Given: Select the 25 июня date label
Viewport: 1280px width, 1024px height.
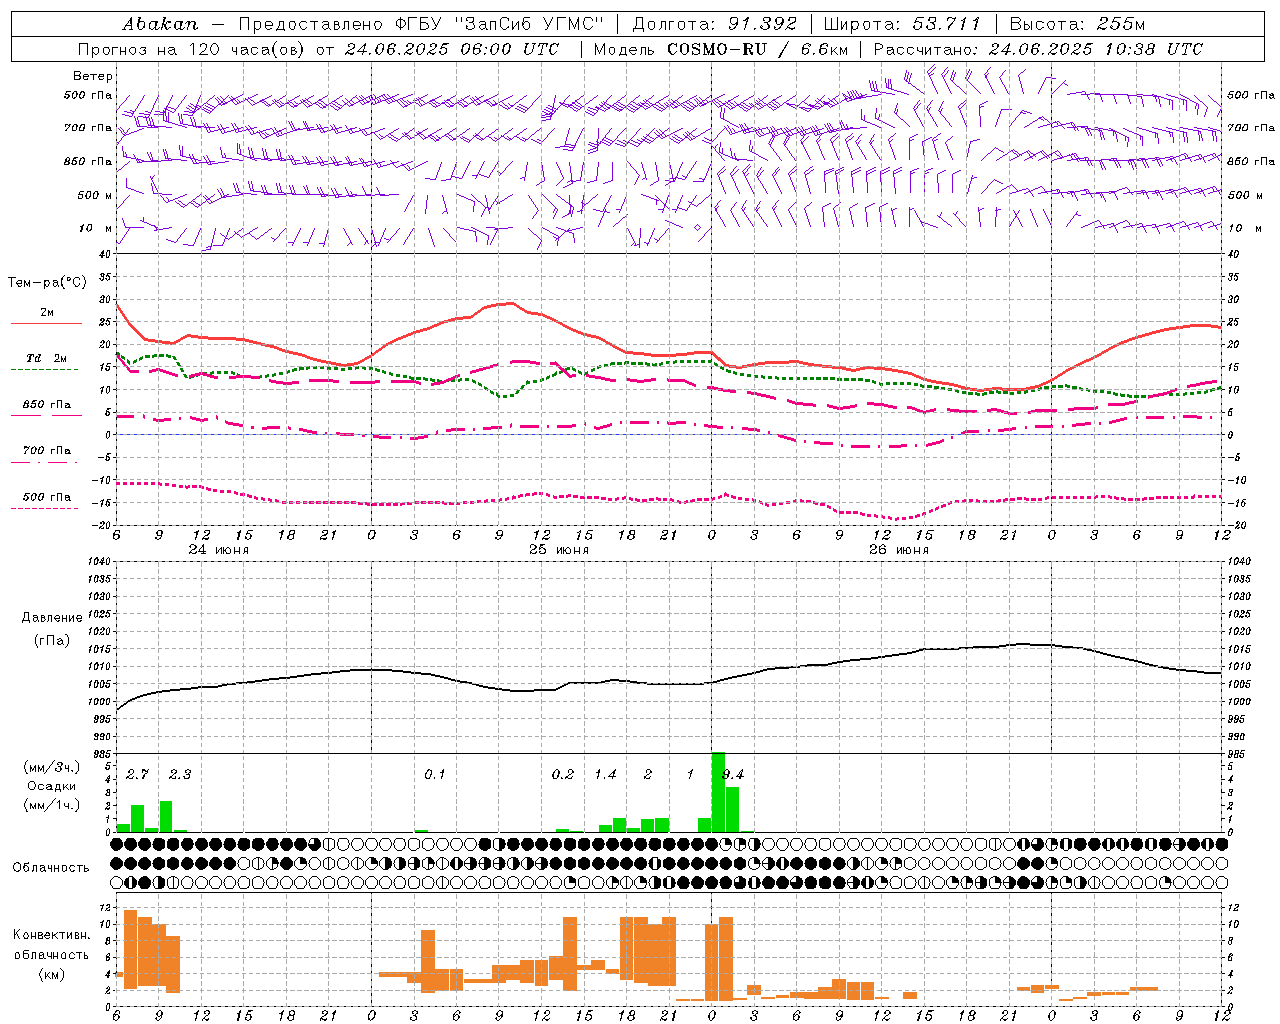Looking at the screenshot, I should pyautogui.click(x=559, y=550).
